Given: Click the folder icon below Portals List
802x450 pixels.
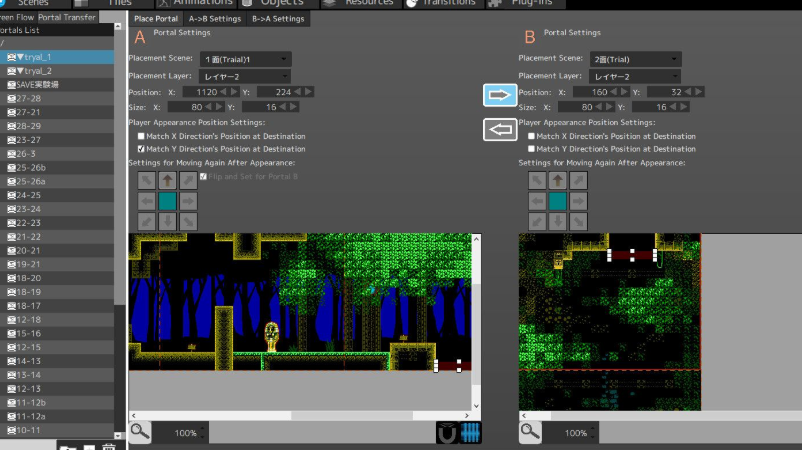Looking at the screenshot, I should tap(68, 447).
